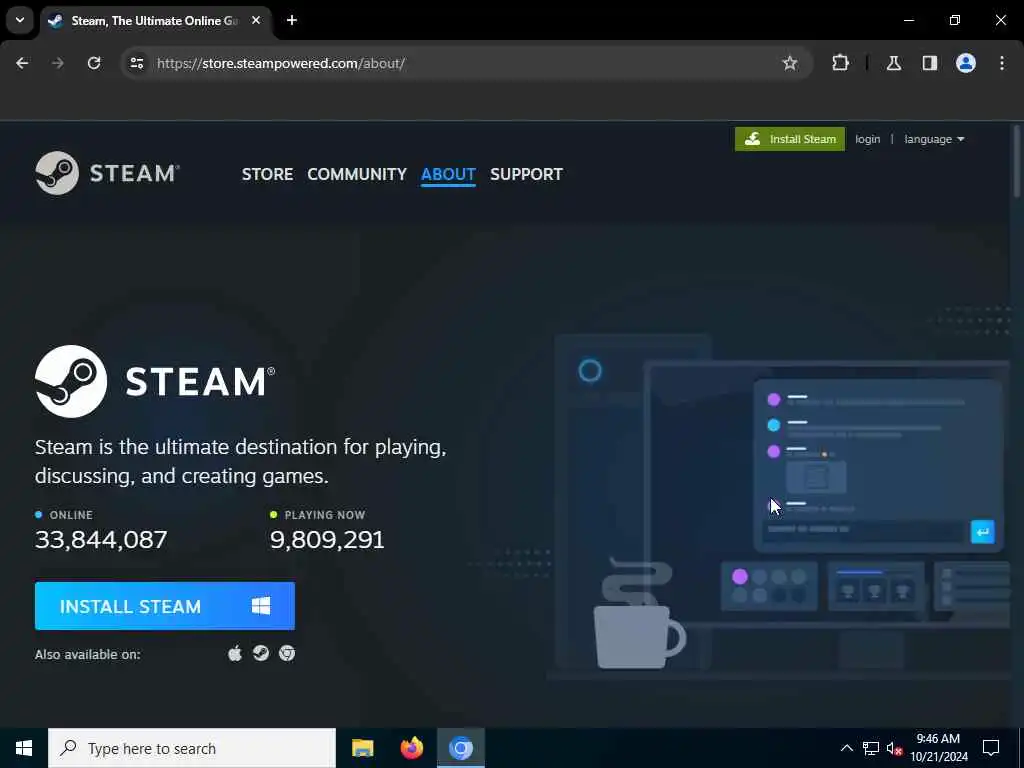
Task: Open site information icon in address bar
Action: 136,63
